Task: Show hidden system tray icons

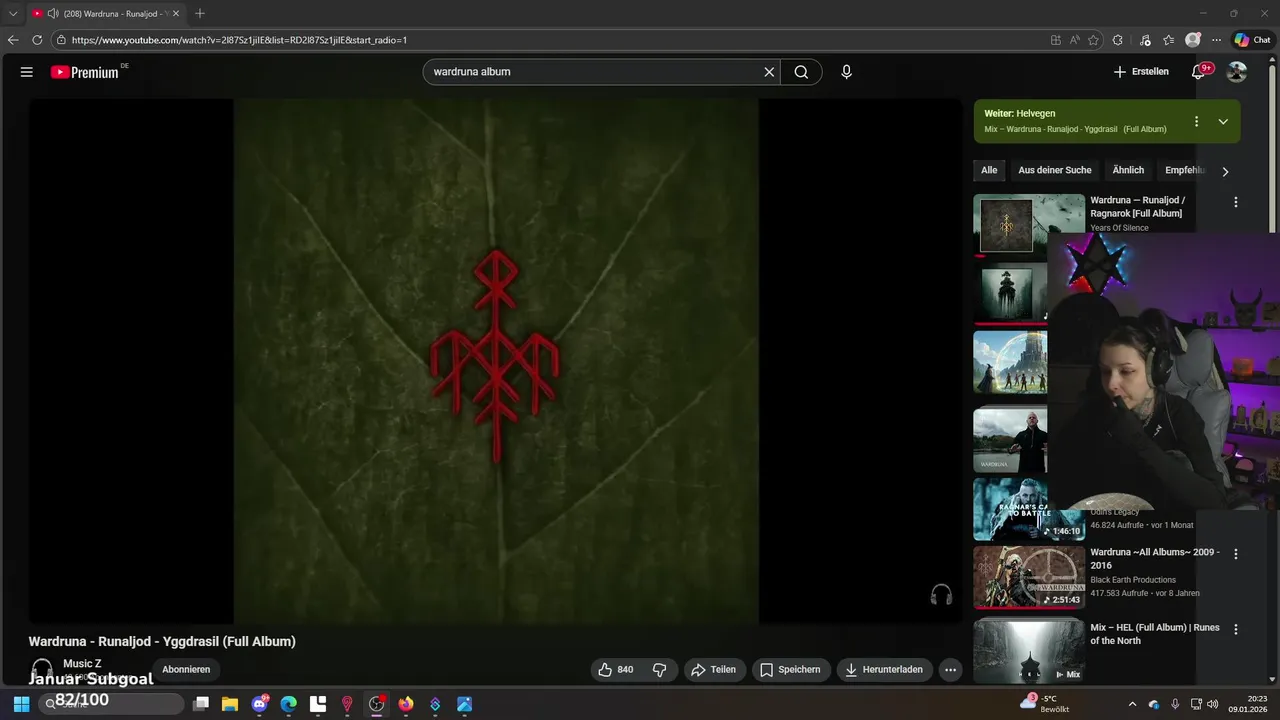Action: coord(1132,704)
